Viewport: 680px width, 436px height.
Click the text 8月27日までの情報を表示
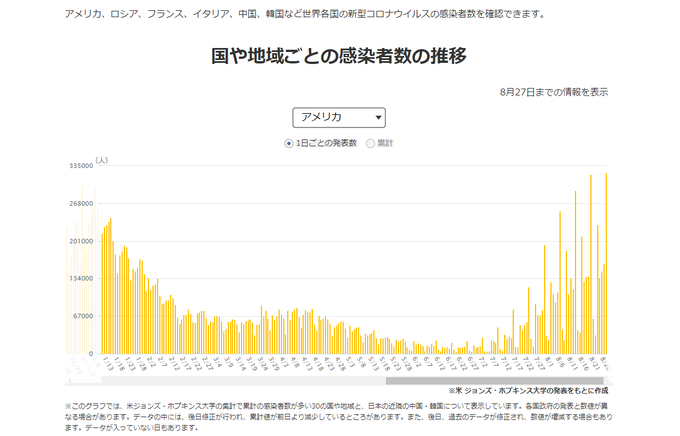tap(554, 92)
